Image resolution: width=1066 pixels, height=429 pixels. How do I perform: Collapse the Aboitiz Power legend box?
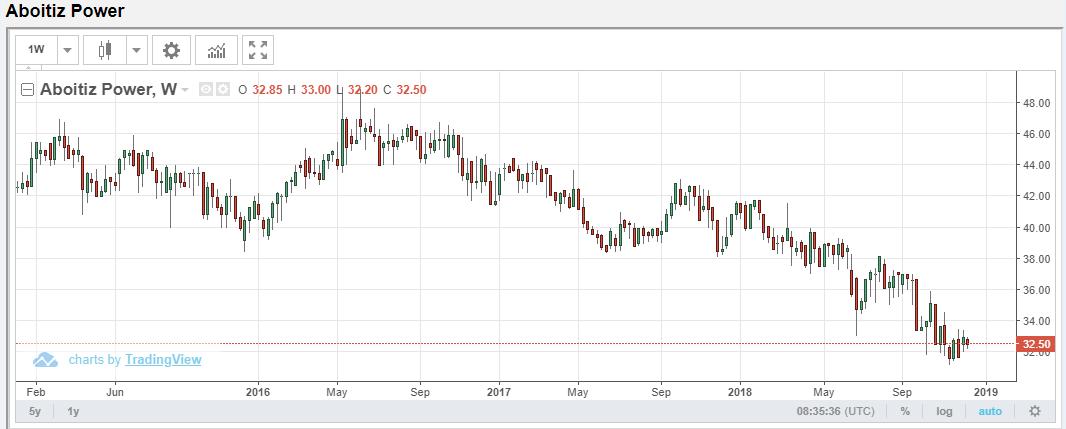(x=28, y=89)
